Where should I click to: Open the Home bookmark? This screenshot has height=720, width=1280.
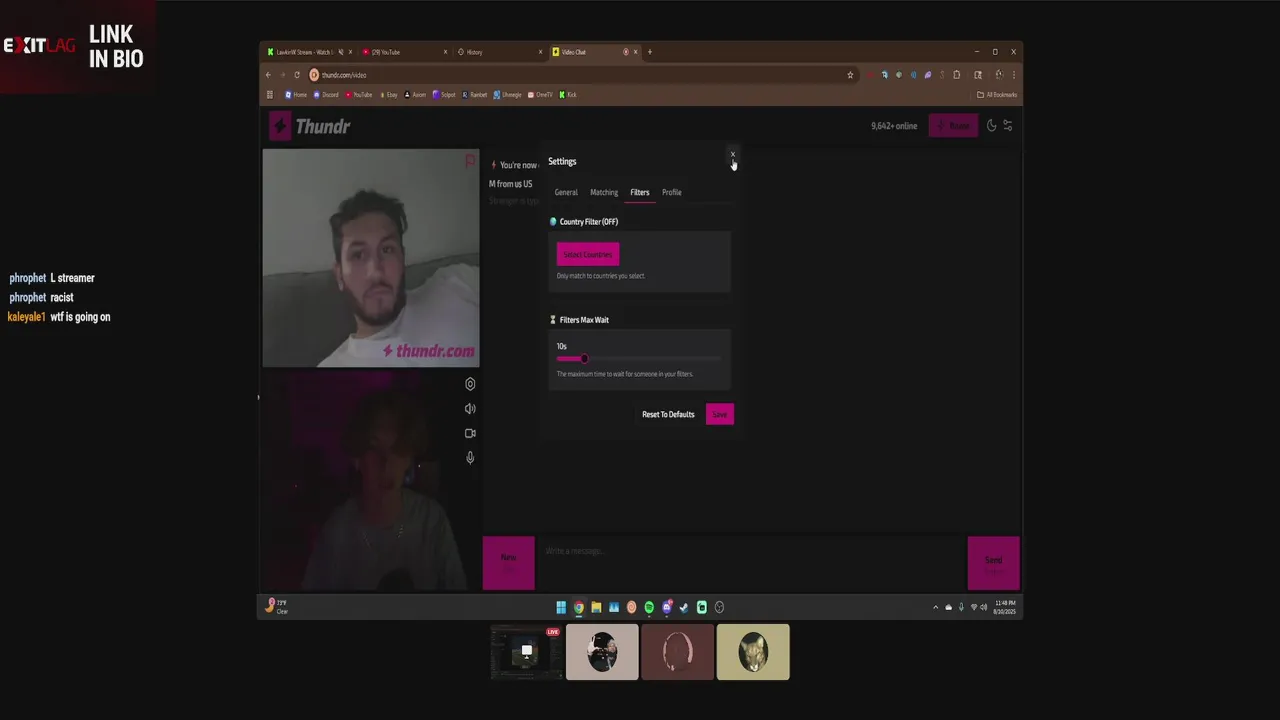[296, 95]
